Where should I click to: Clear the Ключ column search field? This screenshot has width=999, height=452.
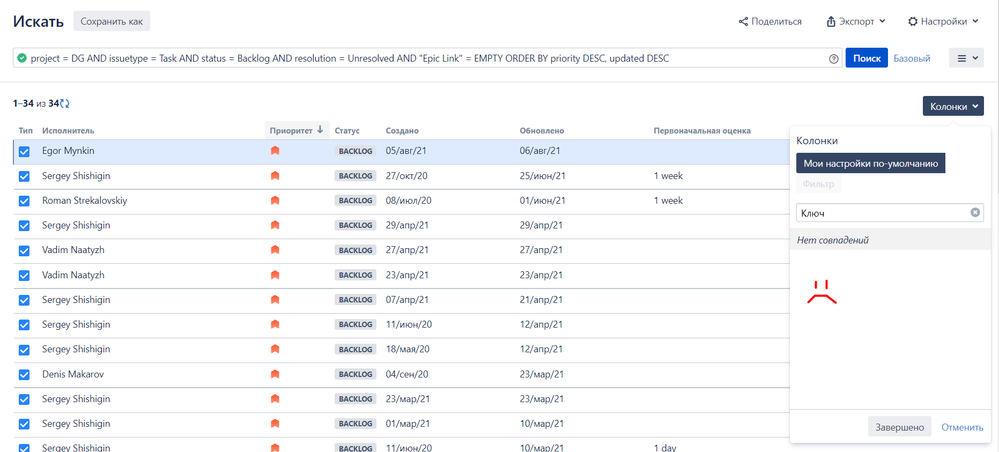[975, 213]
